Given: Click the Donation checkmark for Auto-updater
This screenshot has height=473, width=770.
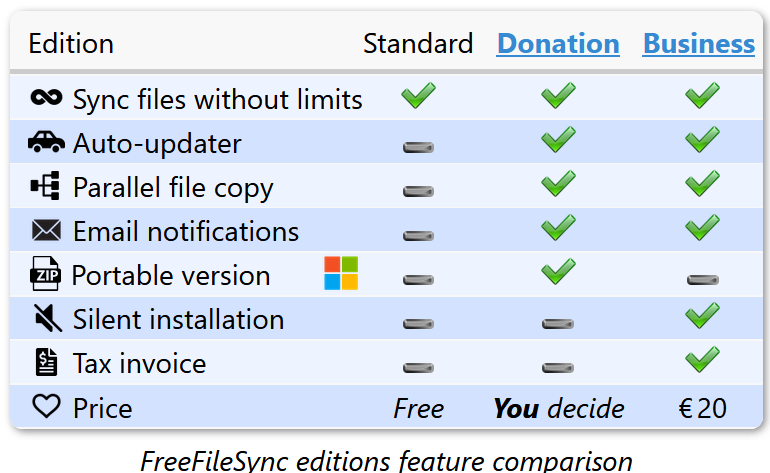Looking at the screenshot, I should point(558,140).
